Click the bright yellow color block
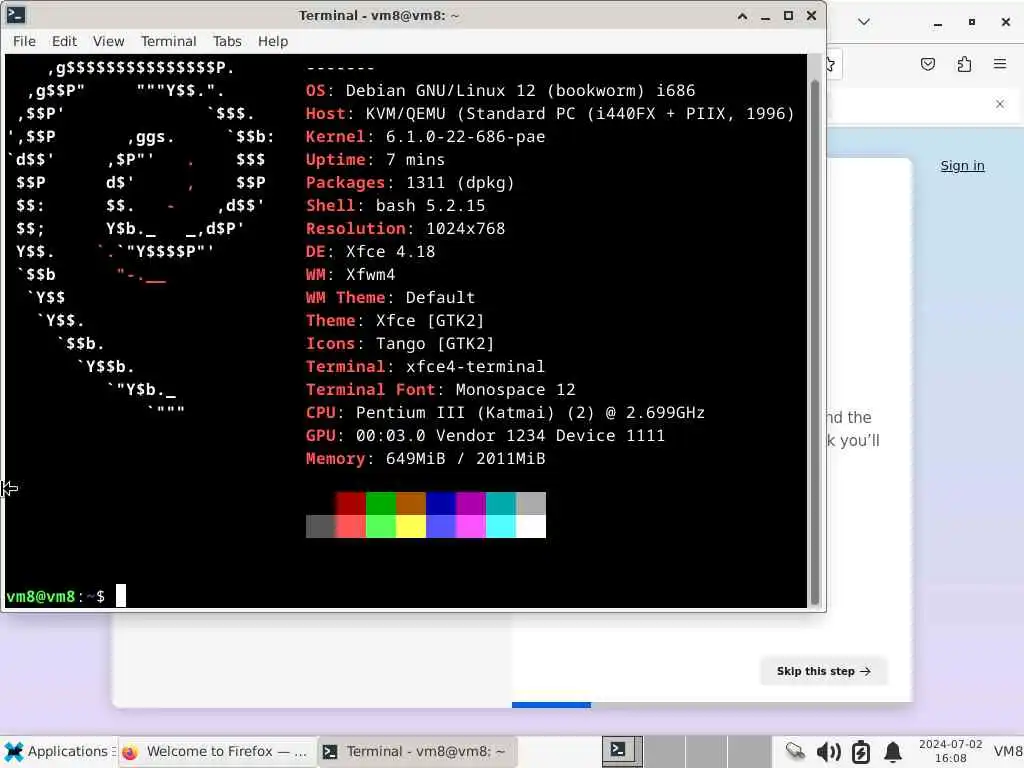The height and width of the screenshot is (768, 1024). coord(411,526)
